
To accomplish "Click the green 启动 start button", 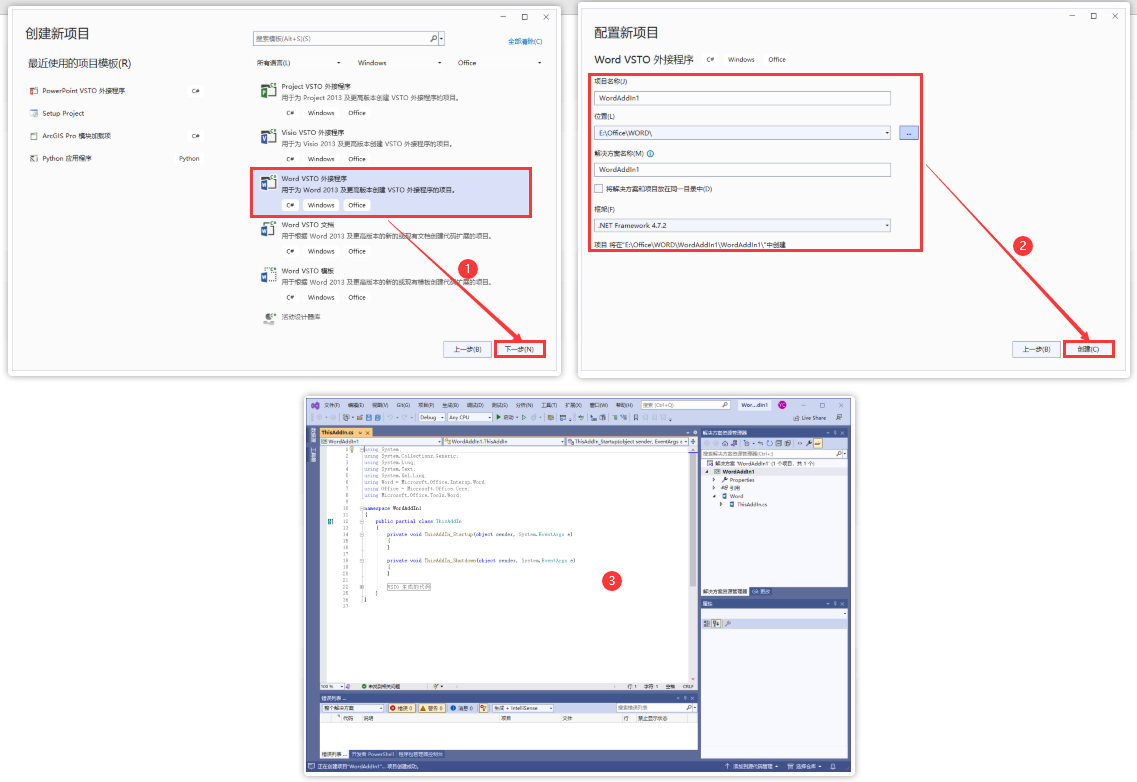I will pyautogui.click(x=505, y=418).
